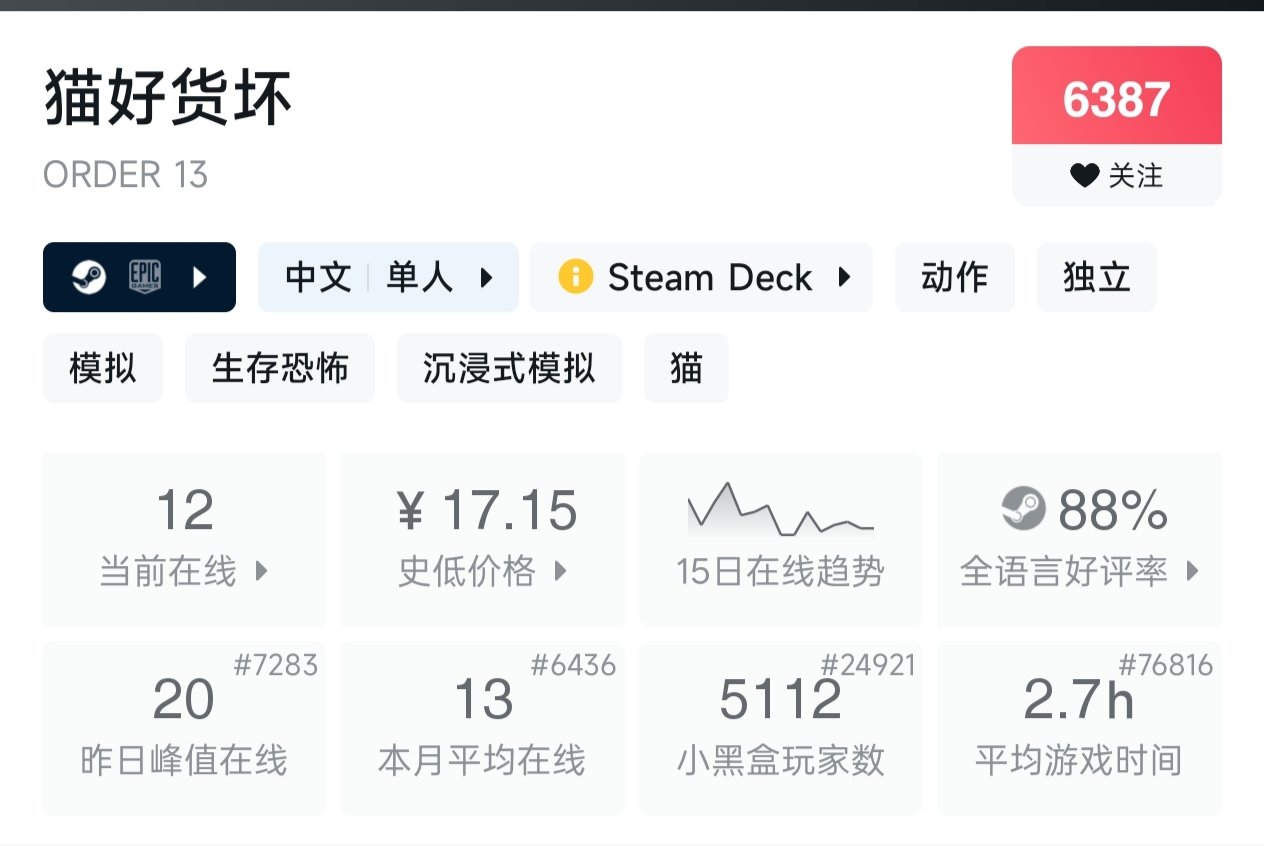Click the Steam icon beside 88%

[1023, 509]
